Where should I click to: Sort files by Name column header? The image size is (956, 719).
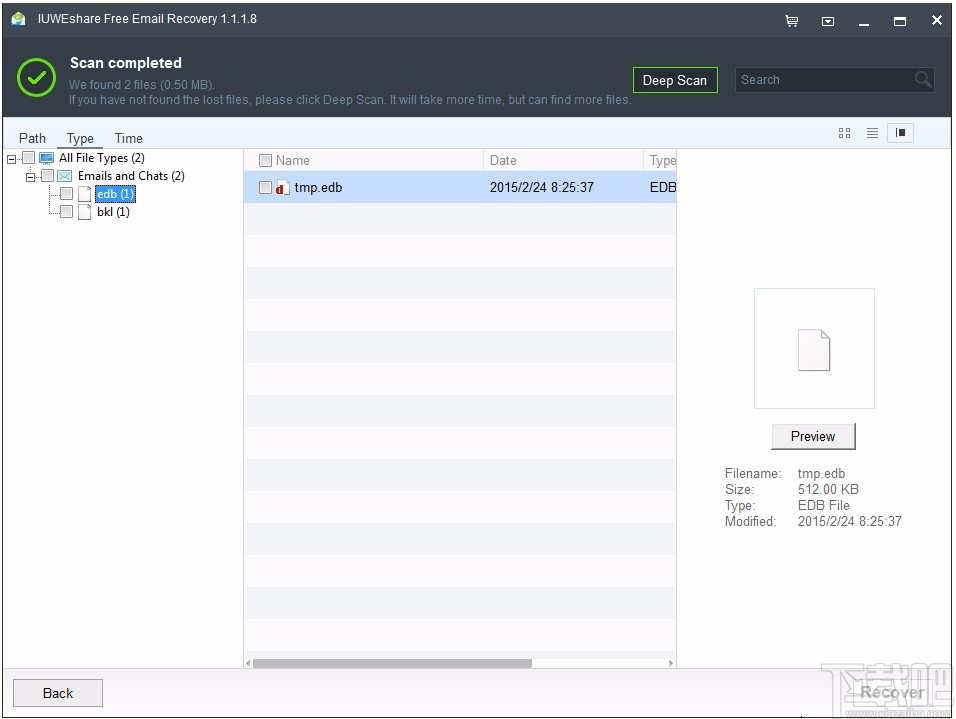293,160
